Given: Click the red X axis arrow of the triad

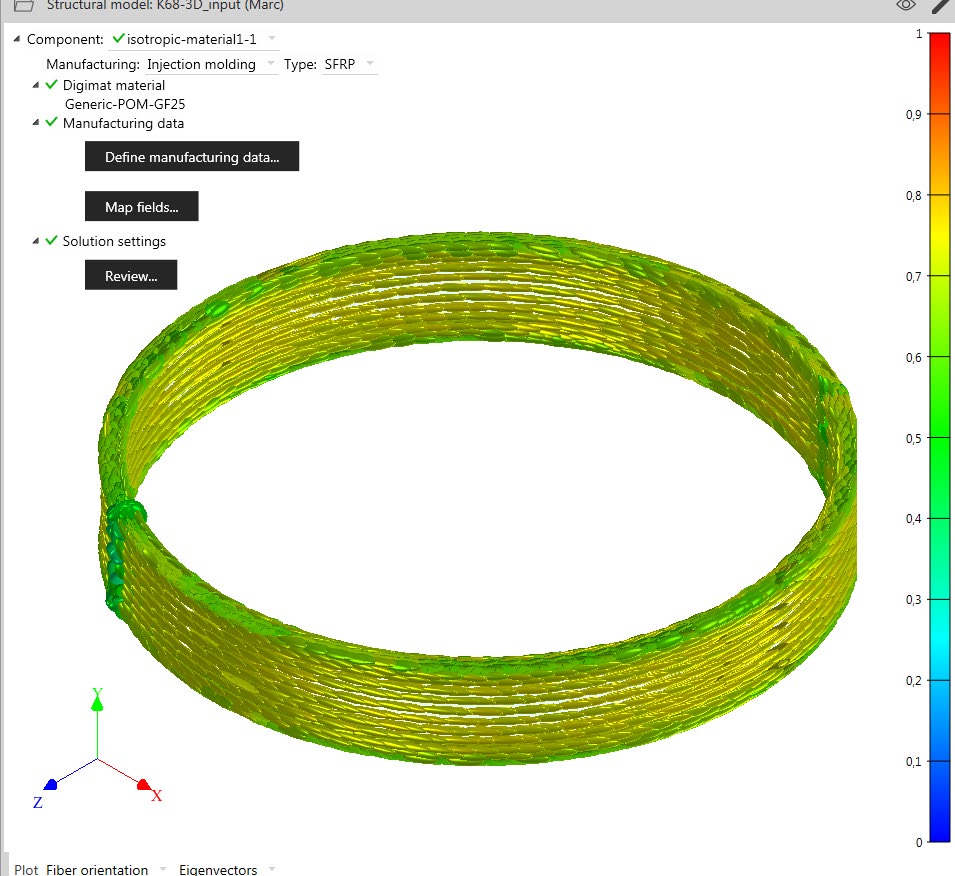Looking at the screenshot, I should [144, 784].
